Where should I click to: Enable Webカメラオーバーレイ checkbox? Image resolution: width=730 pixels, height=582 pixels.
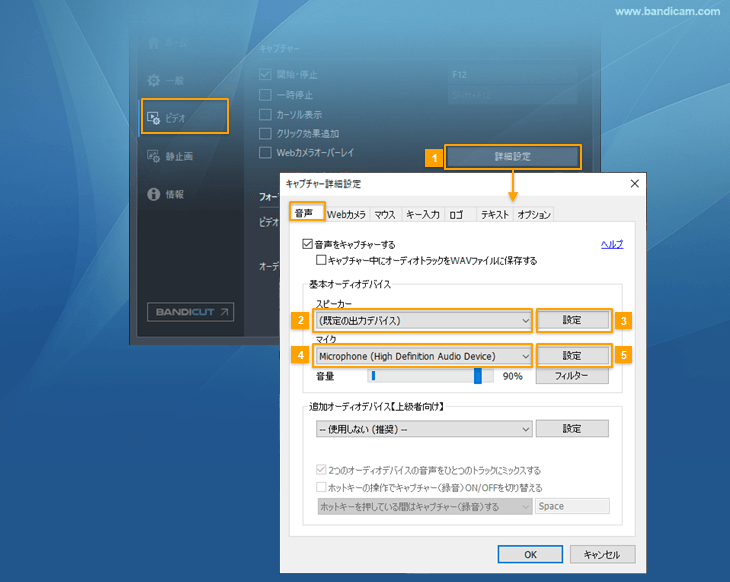pyautogui.click(x=265, y=153)
